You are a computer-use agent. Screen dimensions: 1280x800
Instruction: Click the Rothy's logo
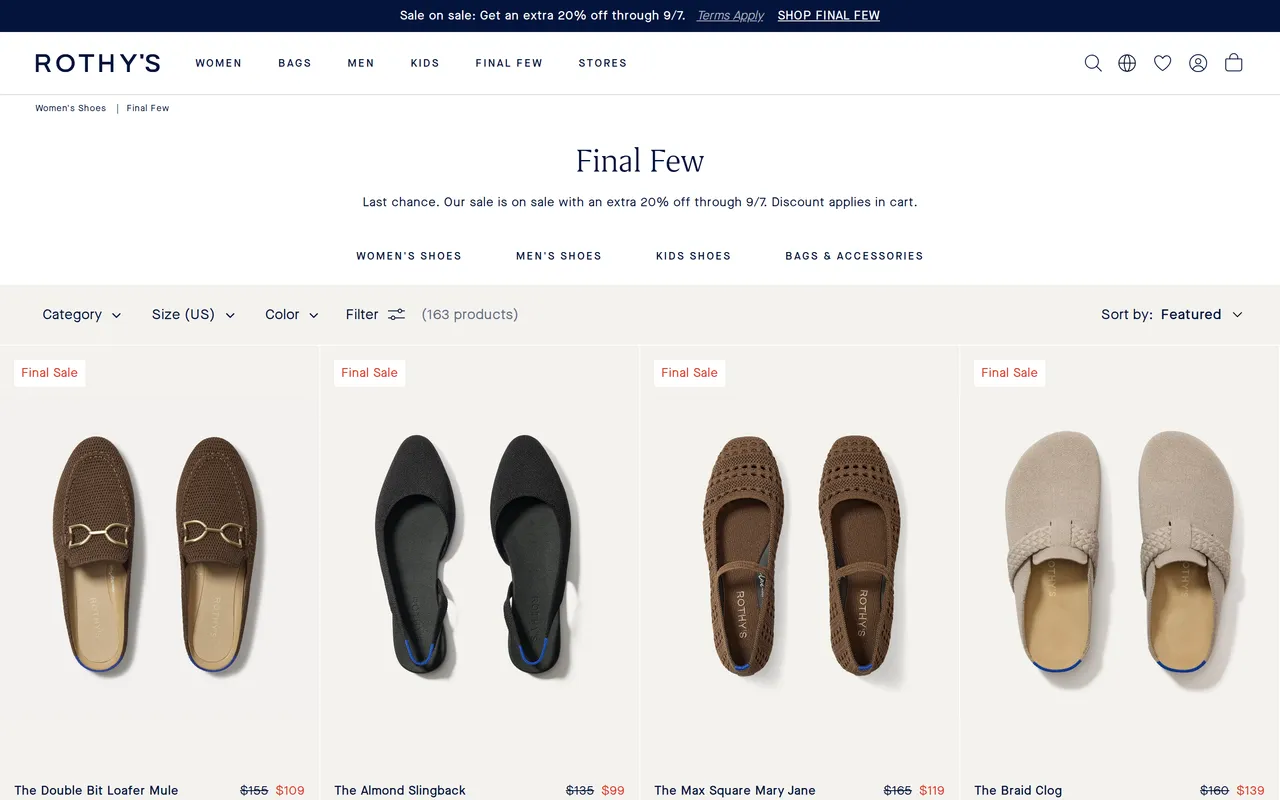(x=97, y=63)
